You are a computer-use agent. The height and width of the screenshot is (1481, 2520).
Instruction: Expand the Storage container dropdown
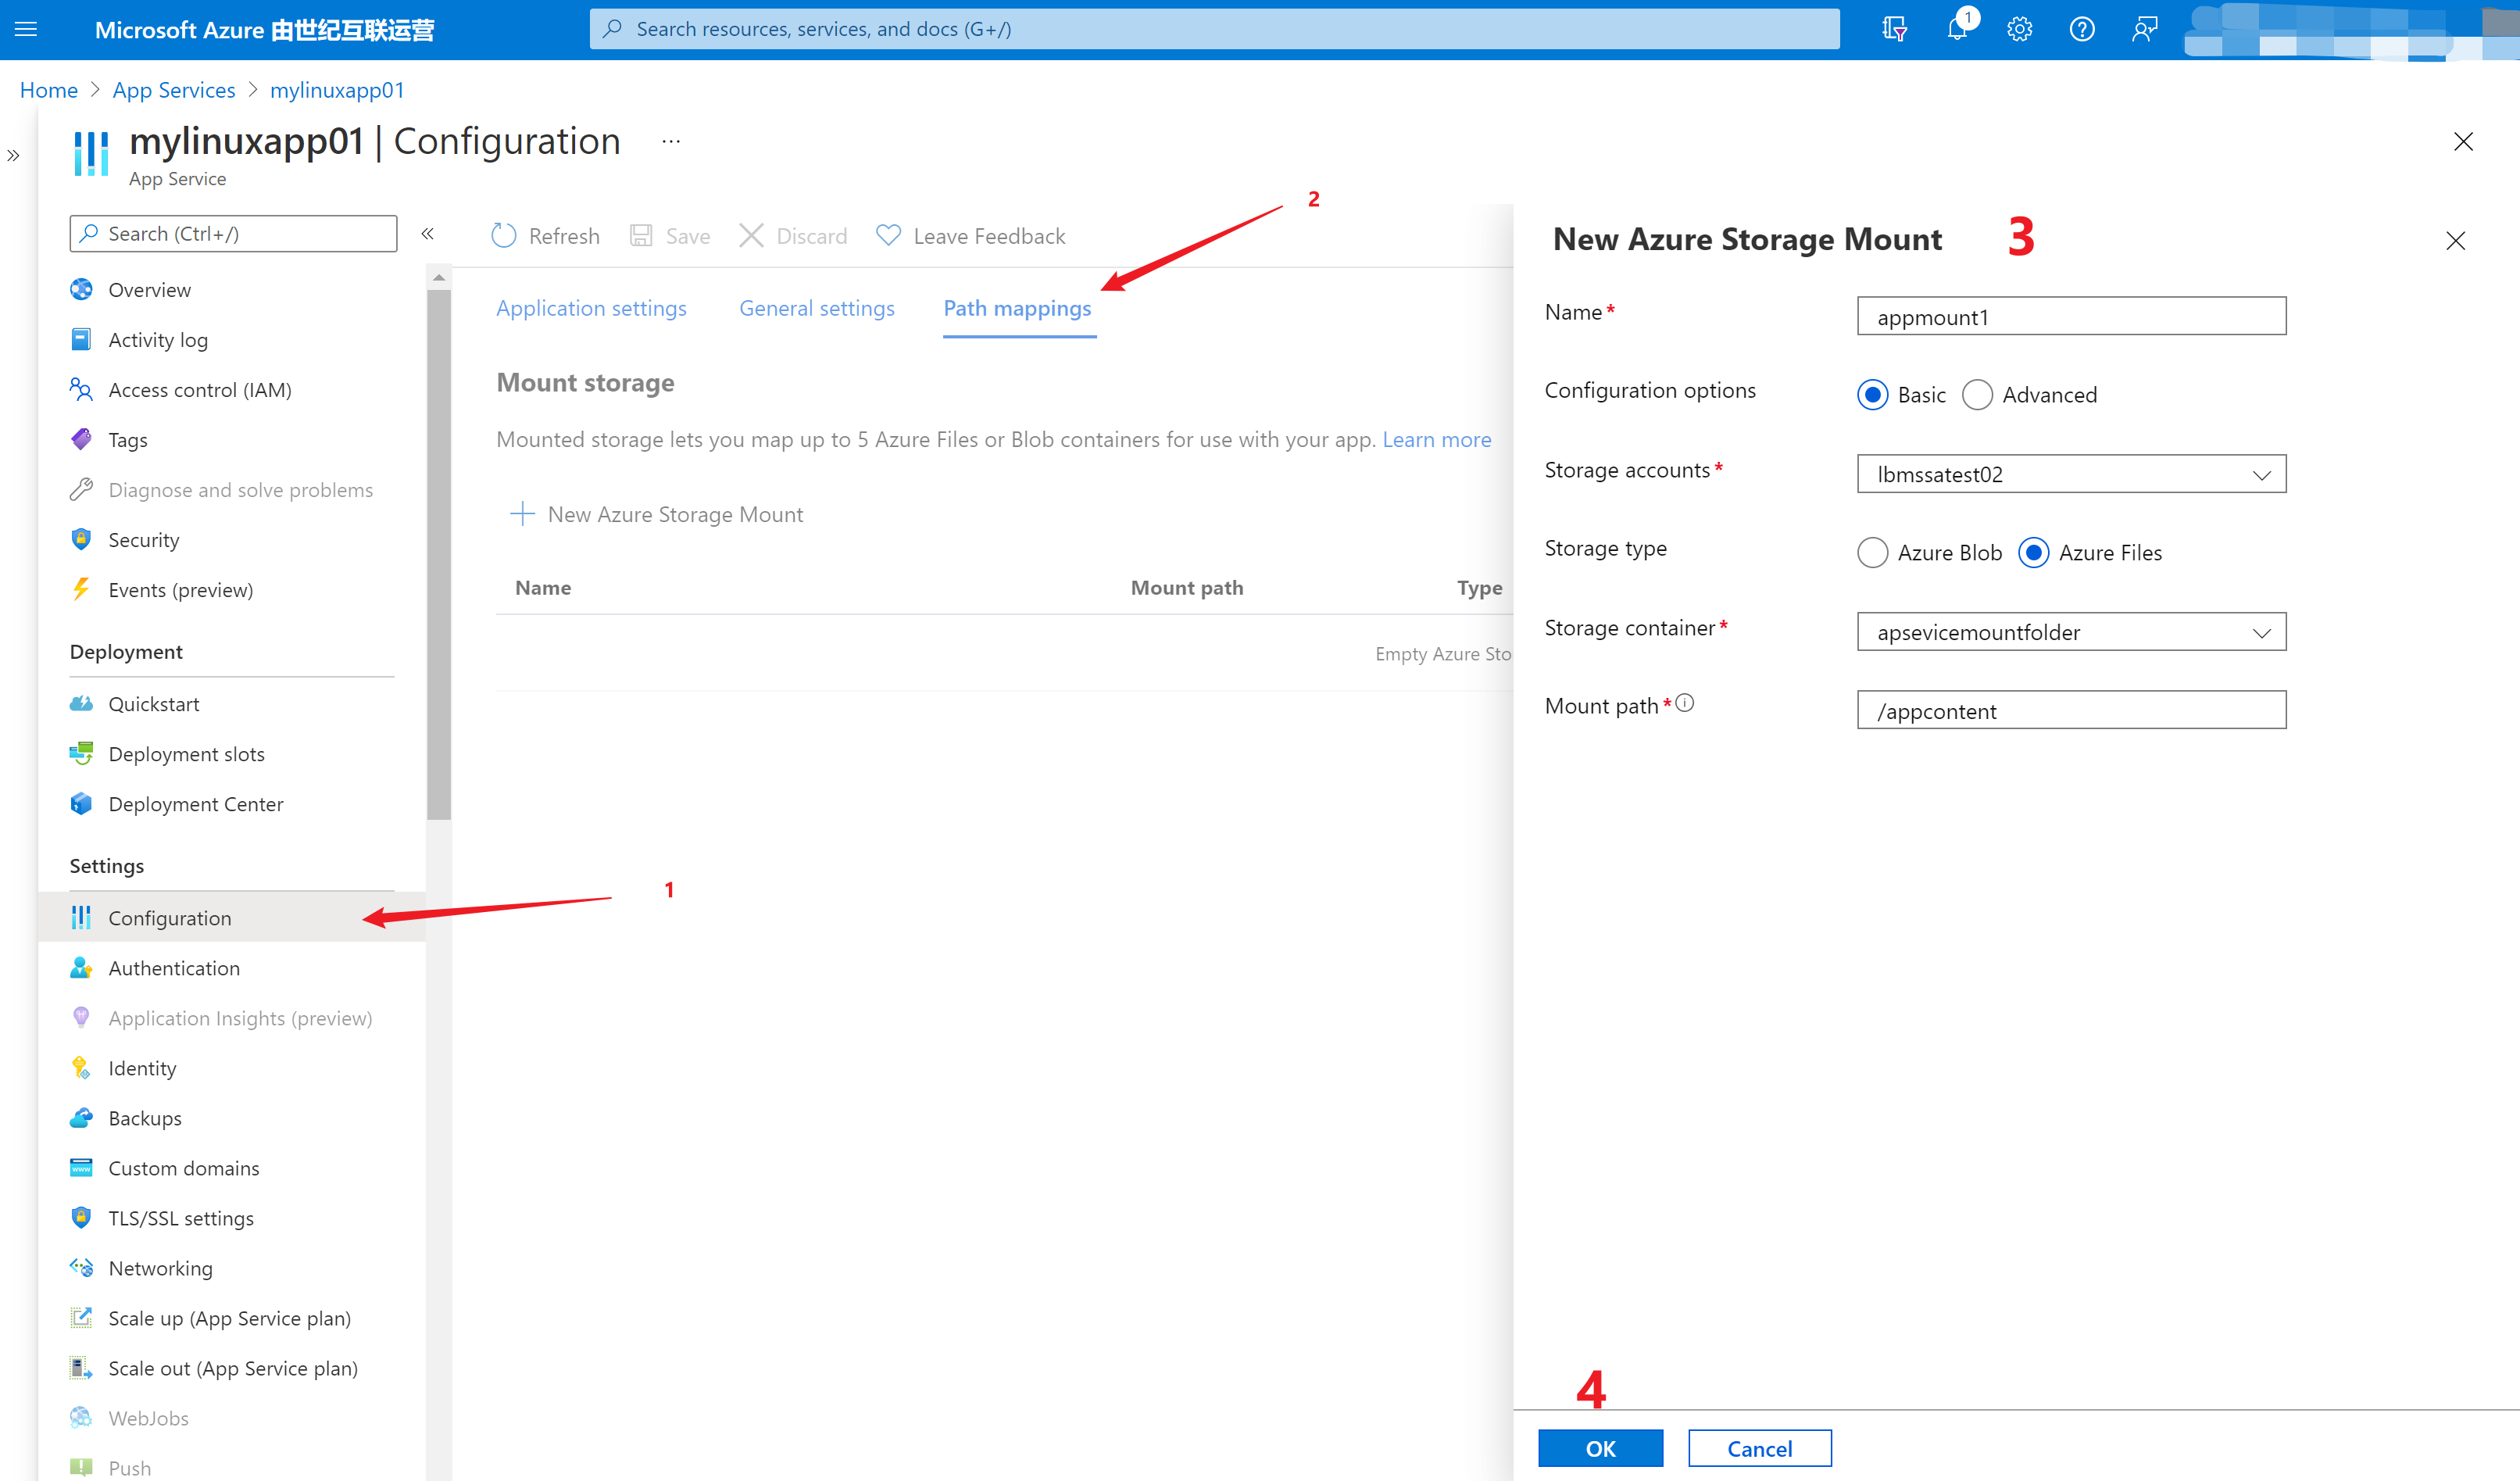coord(2261,633)
